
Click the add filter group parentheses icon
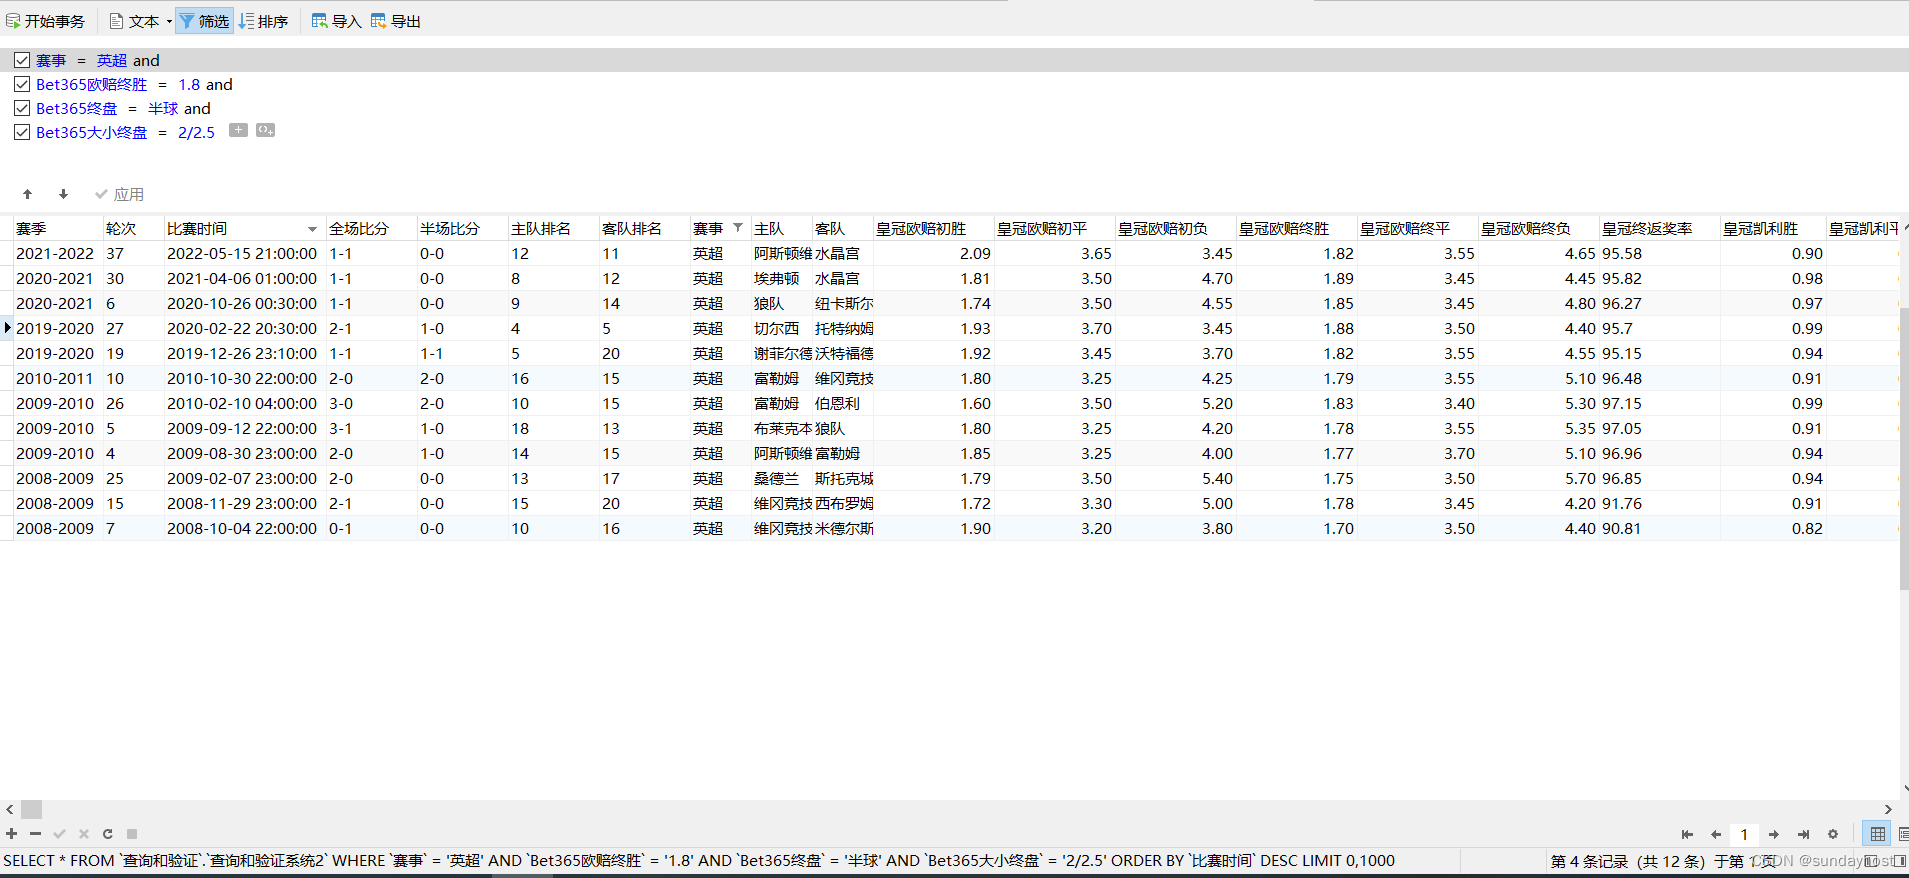[265, 130]
